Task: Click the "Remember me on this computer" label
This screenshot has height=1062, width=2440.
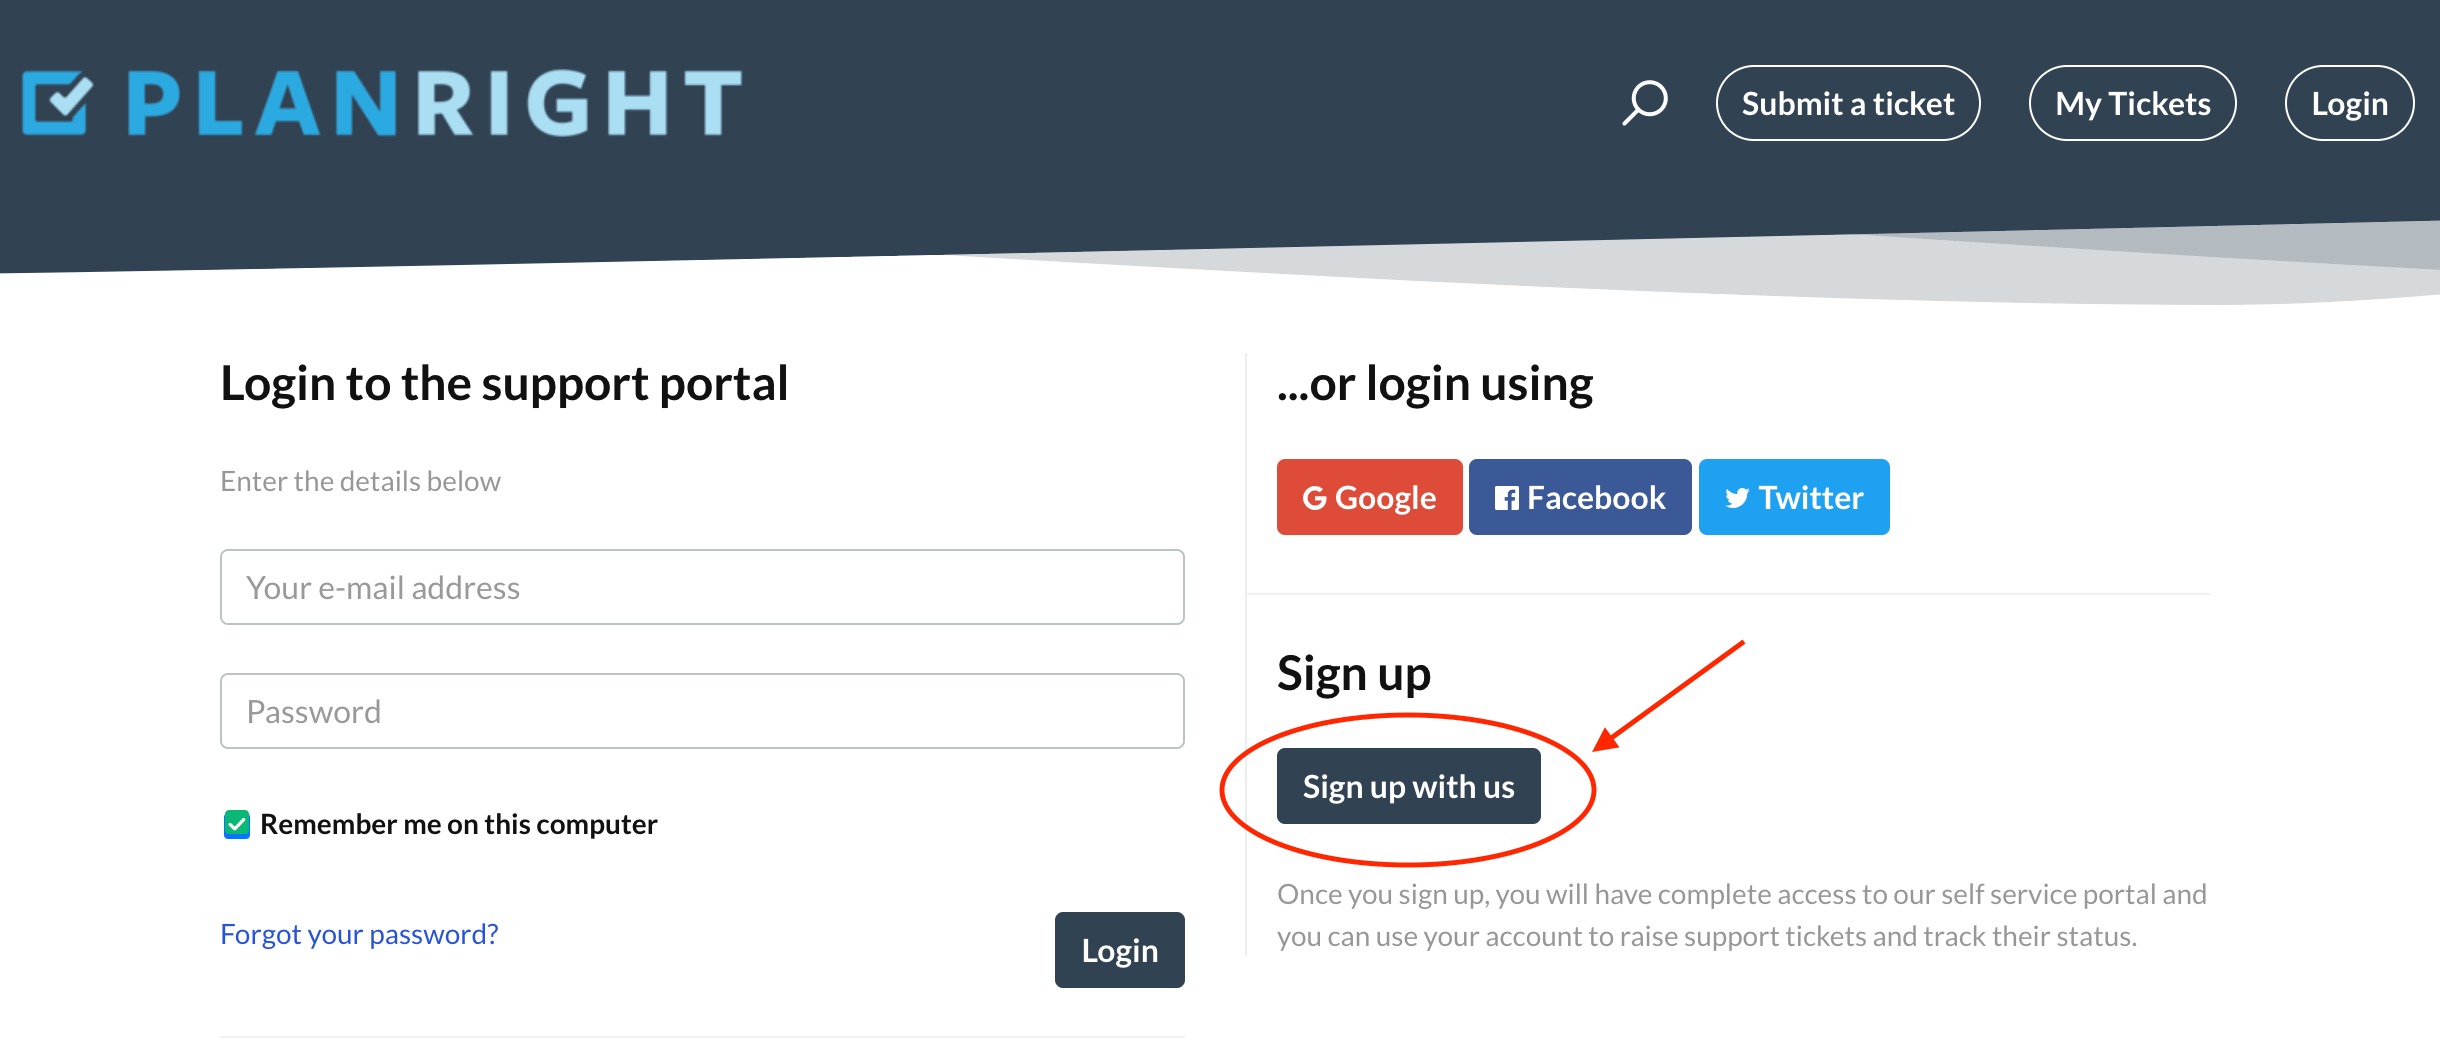Action: click(x=458, y=824)
